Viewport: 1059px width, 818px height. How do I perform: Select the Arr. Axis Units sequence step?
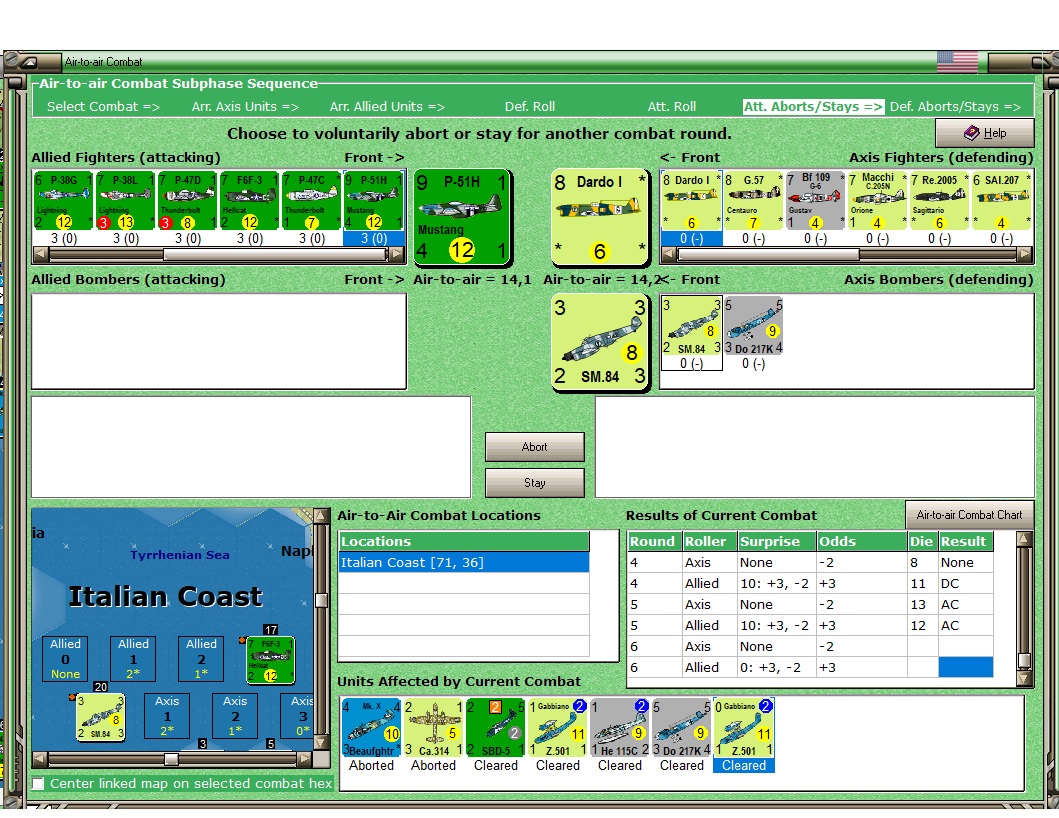[245, 107]
